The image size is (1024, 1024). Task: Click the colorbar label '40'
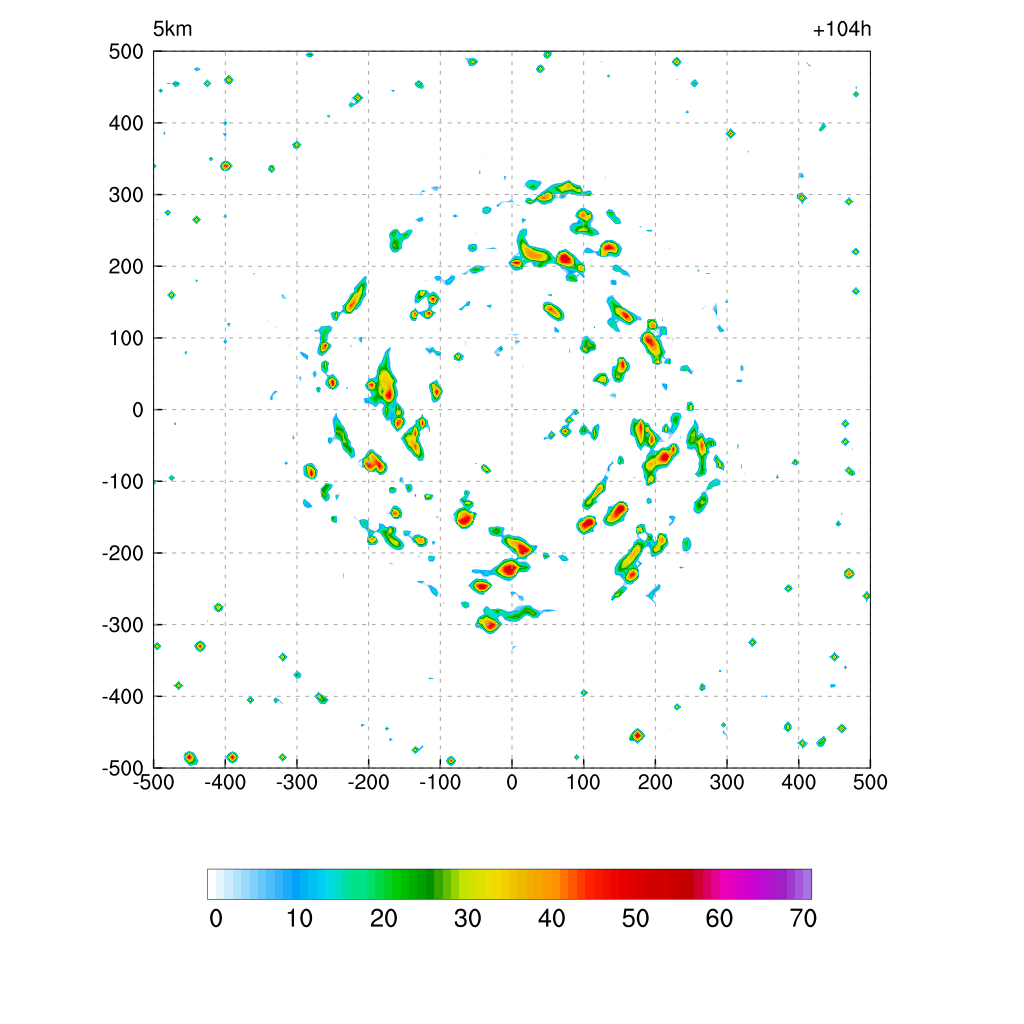coord(551,919)
